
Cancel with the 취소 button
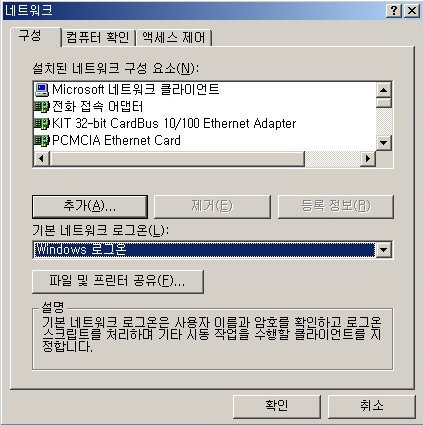click(x=372, y=406)
